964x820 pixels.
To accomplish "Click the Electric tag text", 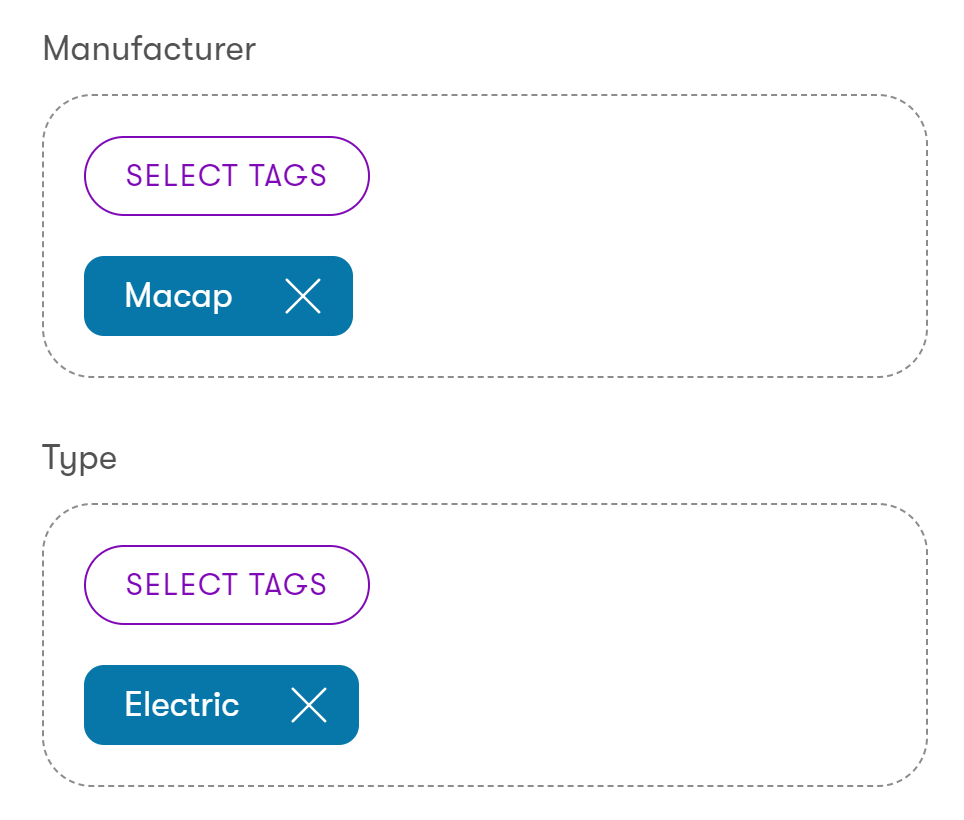I will [182, 705].
